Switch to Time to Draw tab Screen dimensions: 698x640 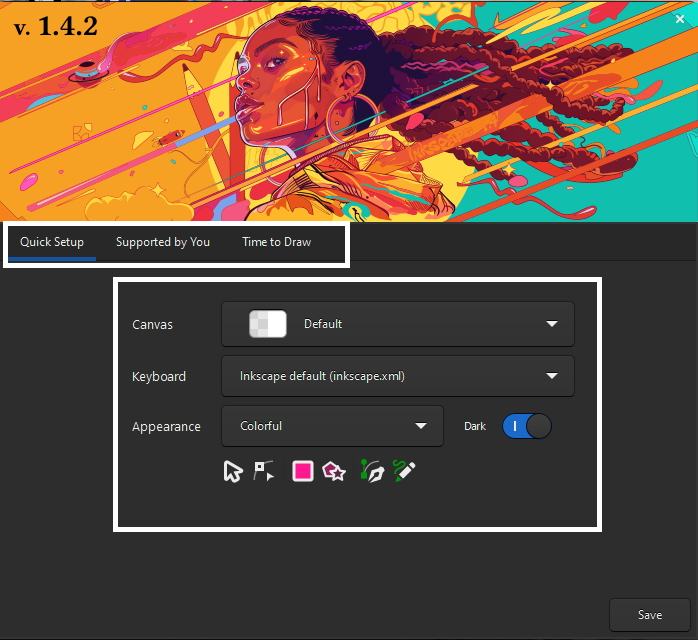[x=276, y=242]
